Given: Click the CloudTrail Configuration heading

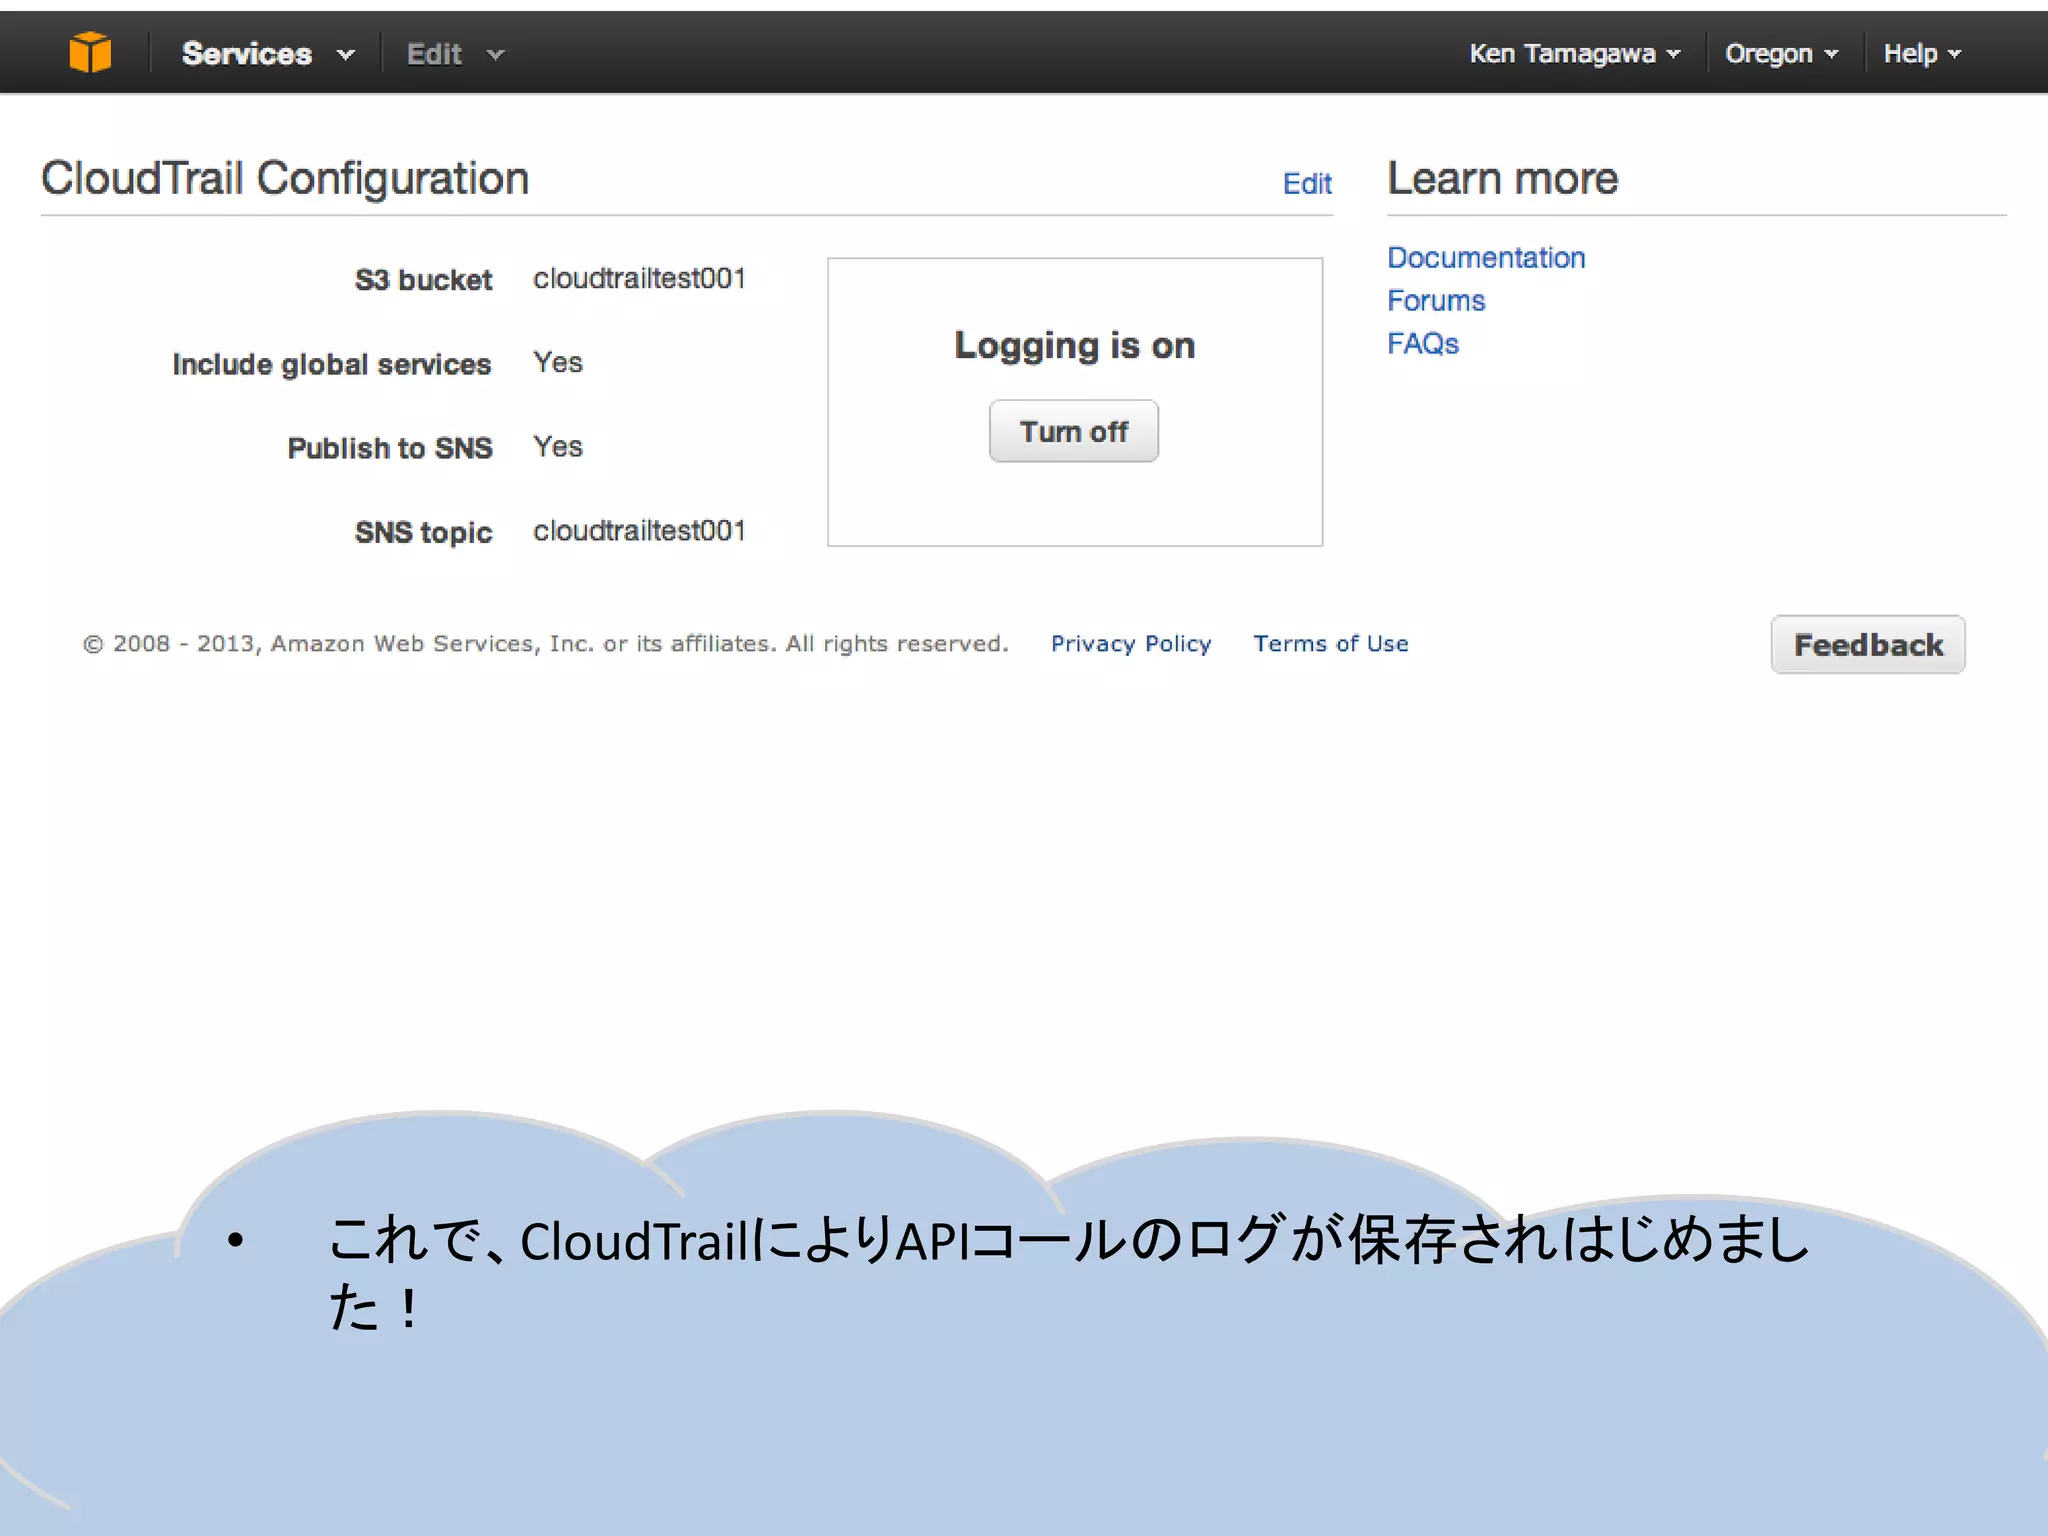Looking at the screenshot, I should pos(285,178).
